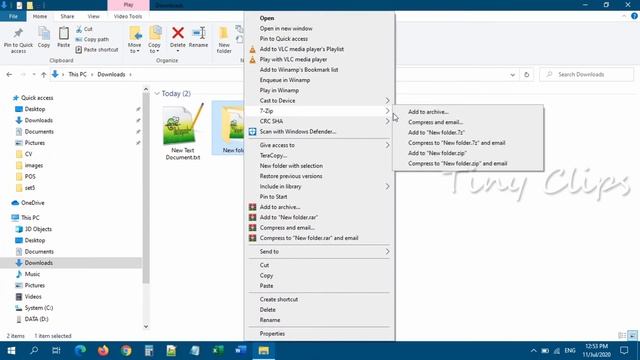Switch to the View ribbon tab
The width and height of the screenshot is (640, 360).
coord(93,16)
